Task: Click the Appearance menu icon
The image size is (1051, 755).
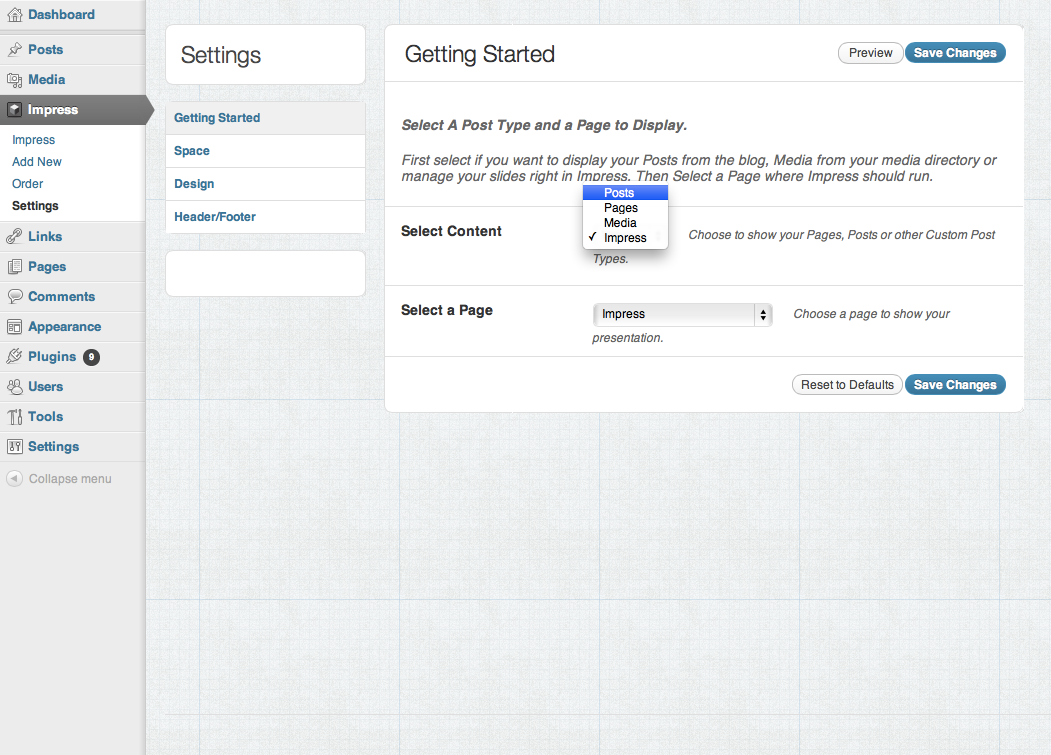Action: (x=14, y=327)
